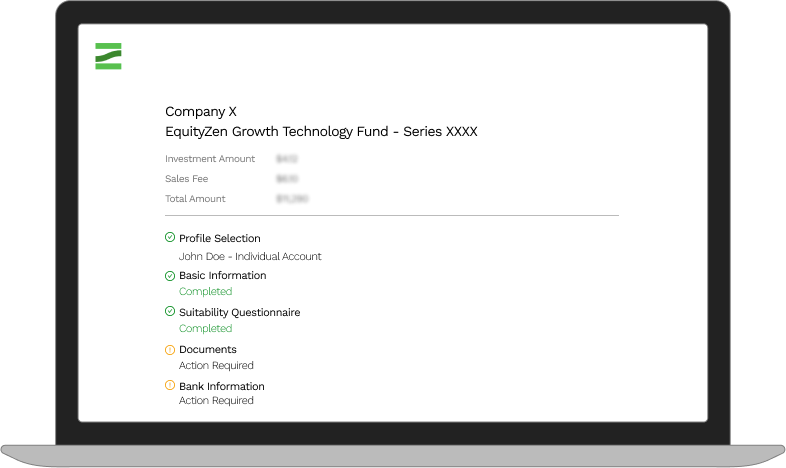Click the Company X heading

coord(201,112)
